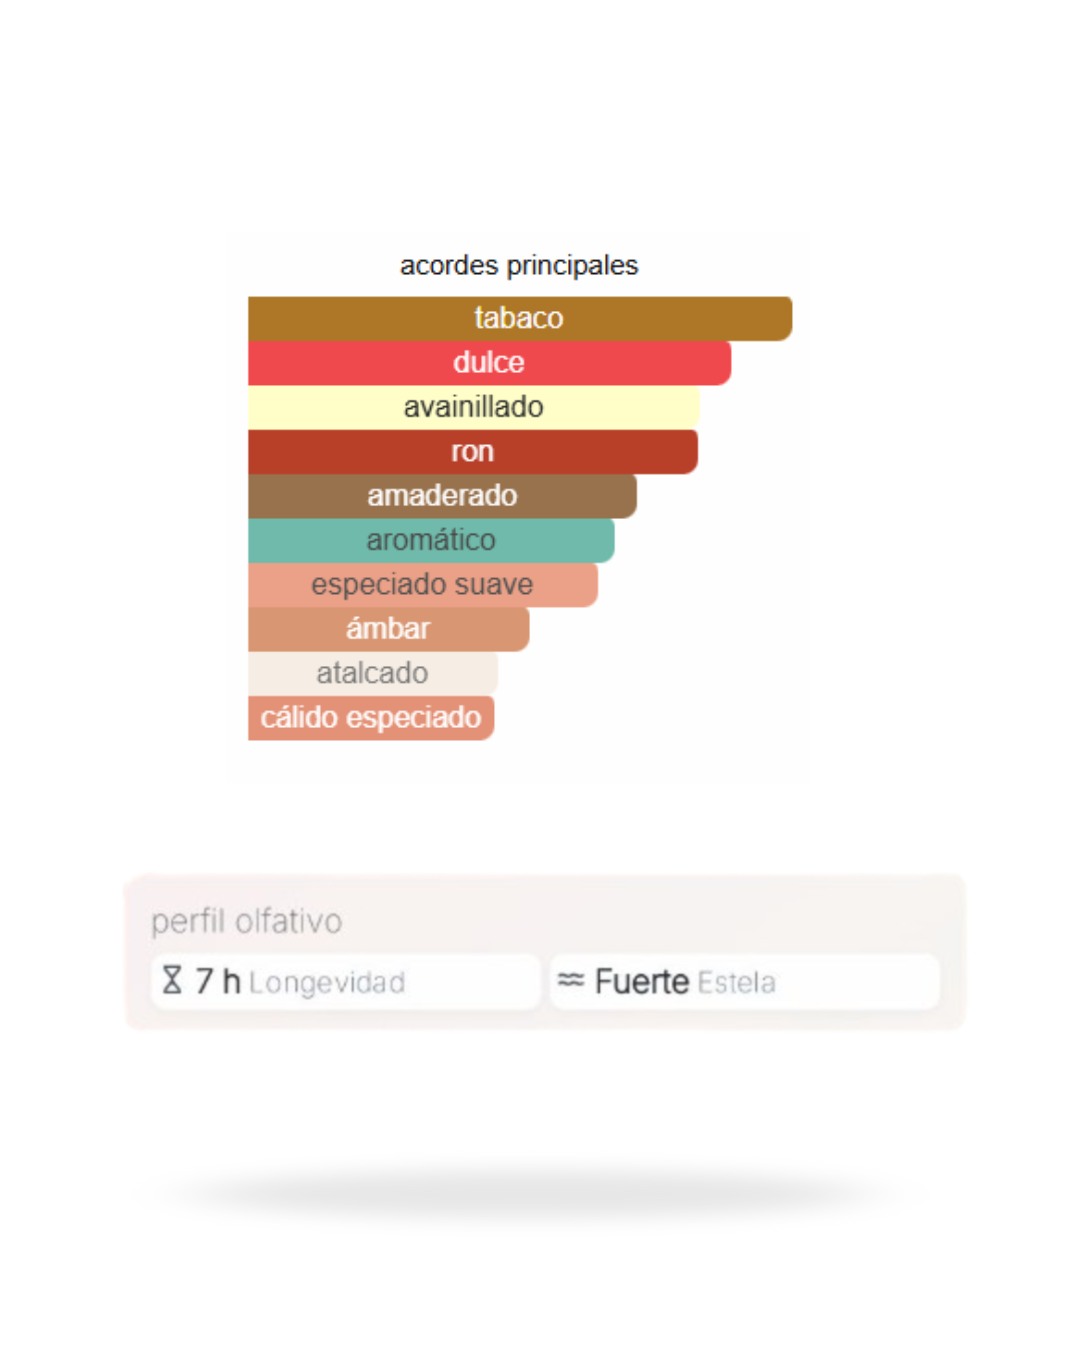Select the especiado suave accord bar

coord(422,584)
